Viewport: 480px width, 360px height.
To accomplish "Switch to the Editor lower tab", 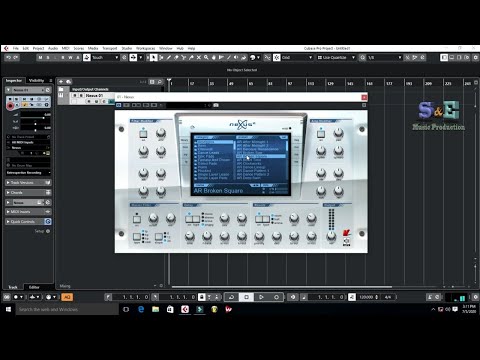I will 34,287.
